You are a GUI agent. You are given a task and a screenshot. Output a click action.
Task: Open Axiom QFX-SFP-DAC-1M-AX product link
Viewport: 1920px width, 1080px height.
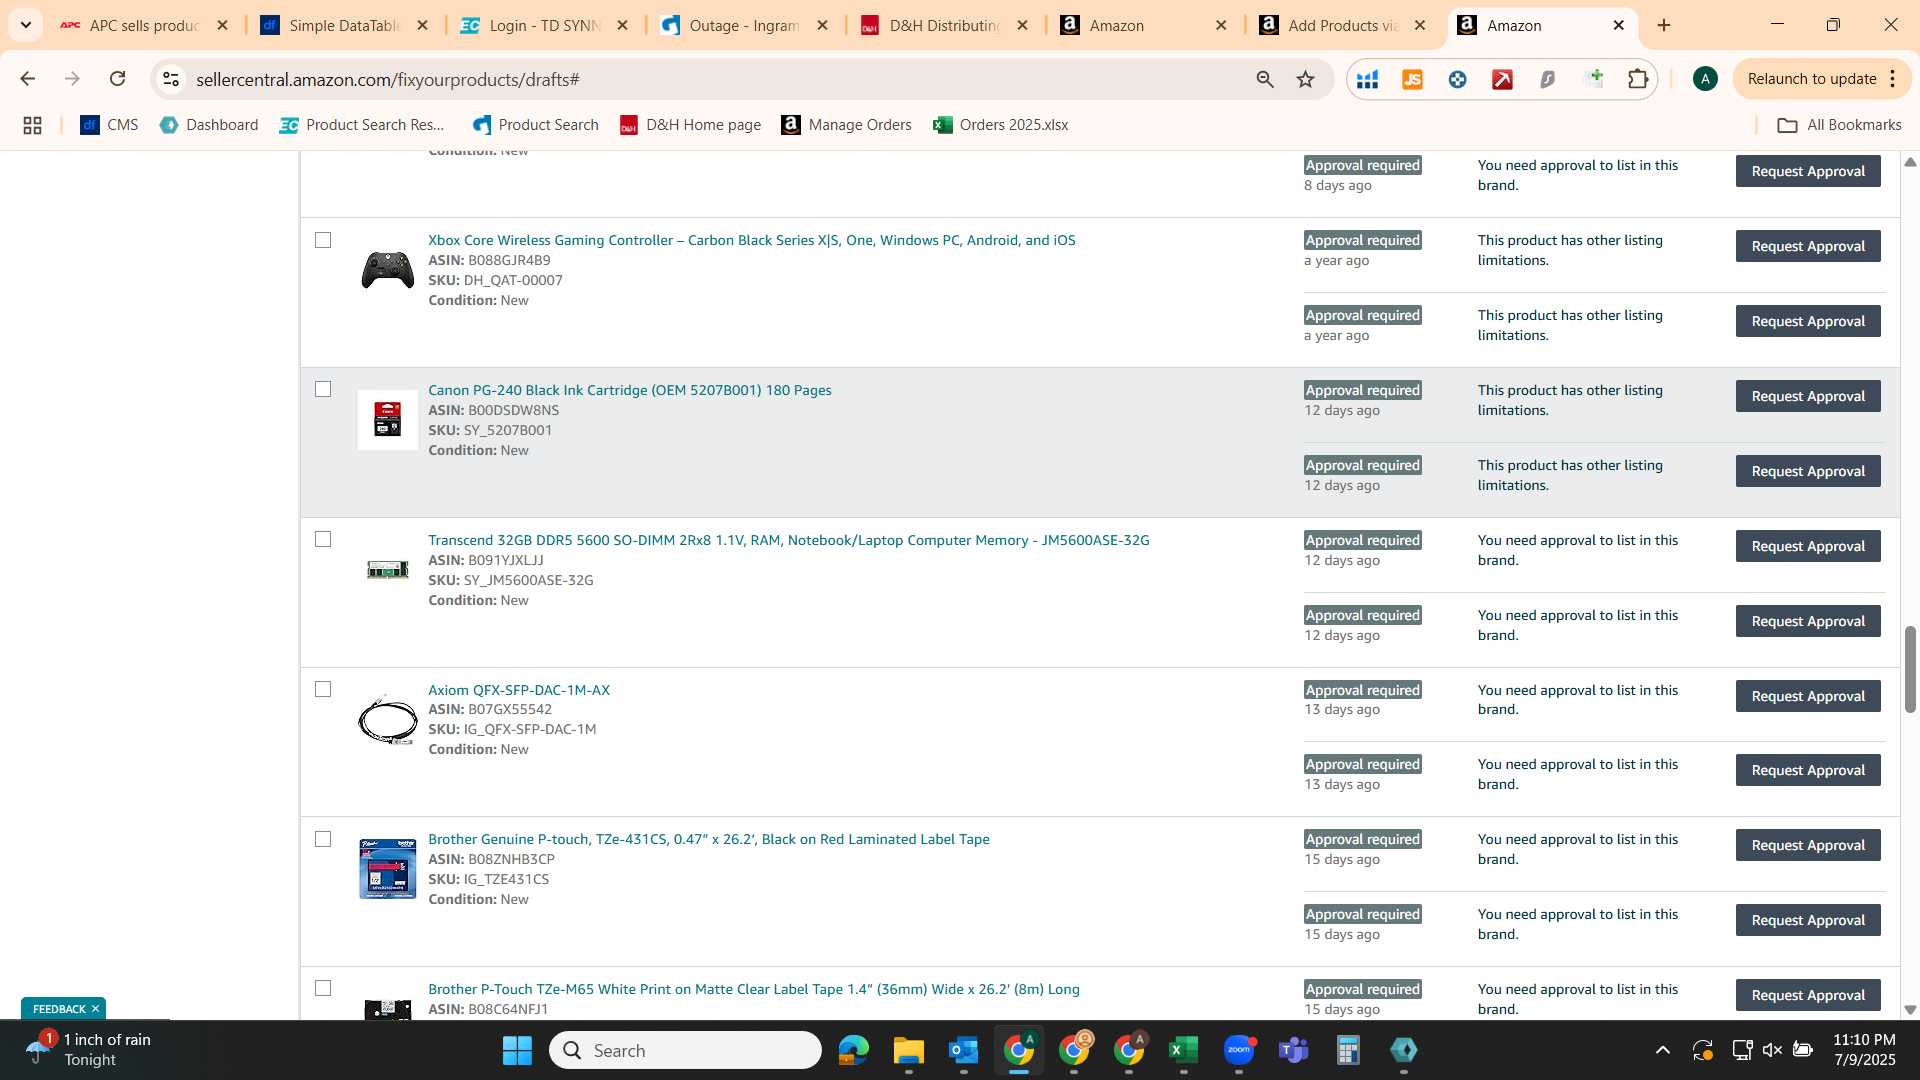[519, 690]
